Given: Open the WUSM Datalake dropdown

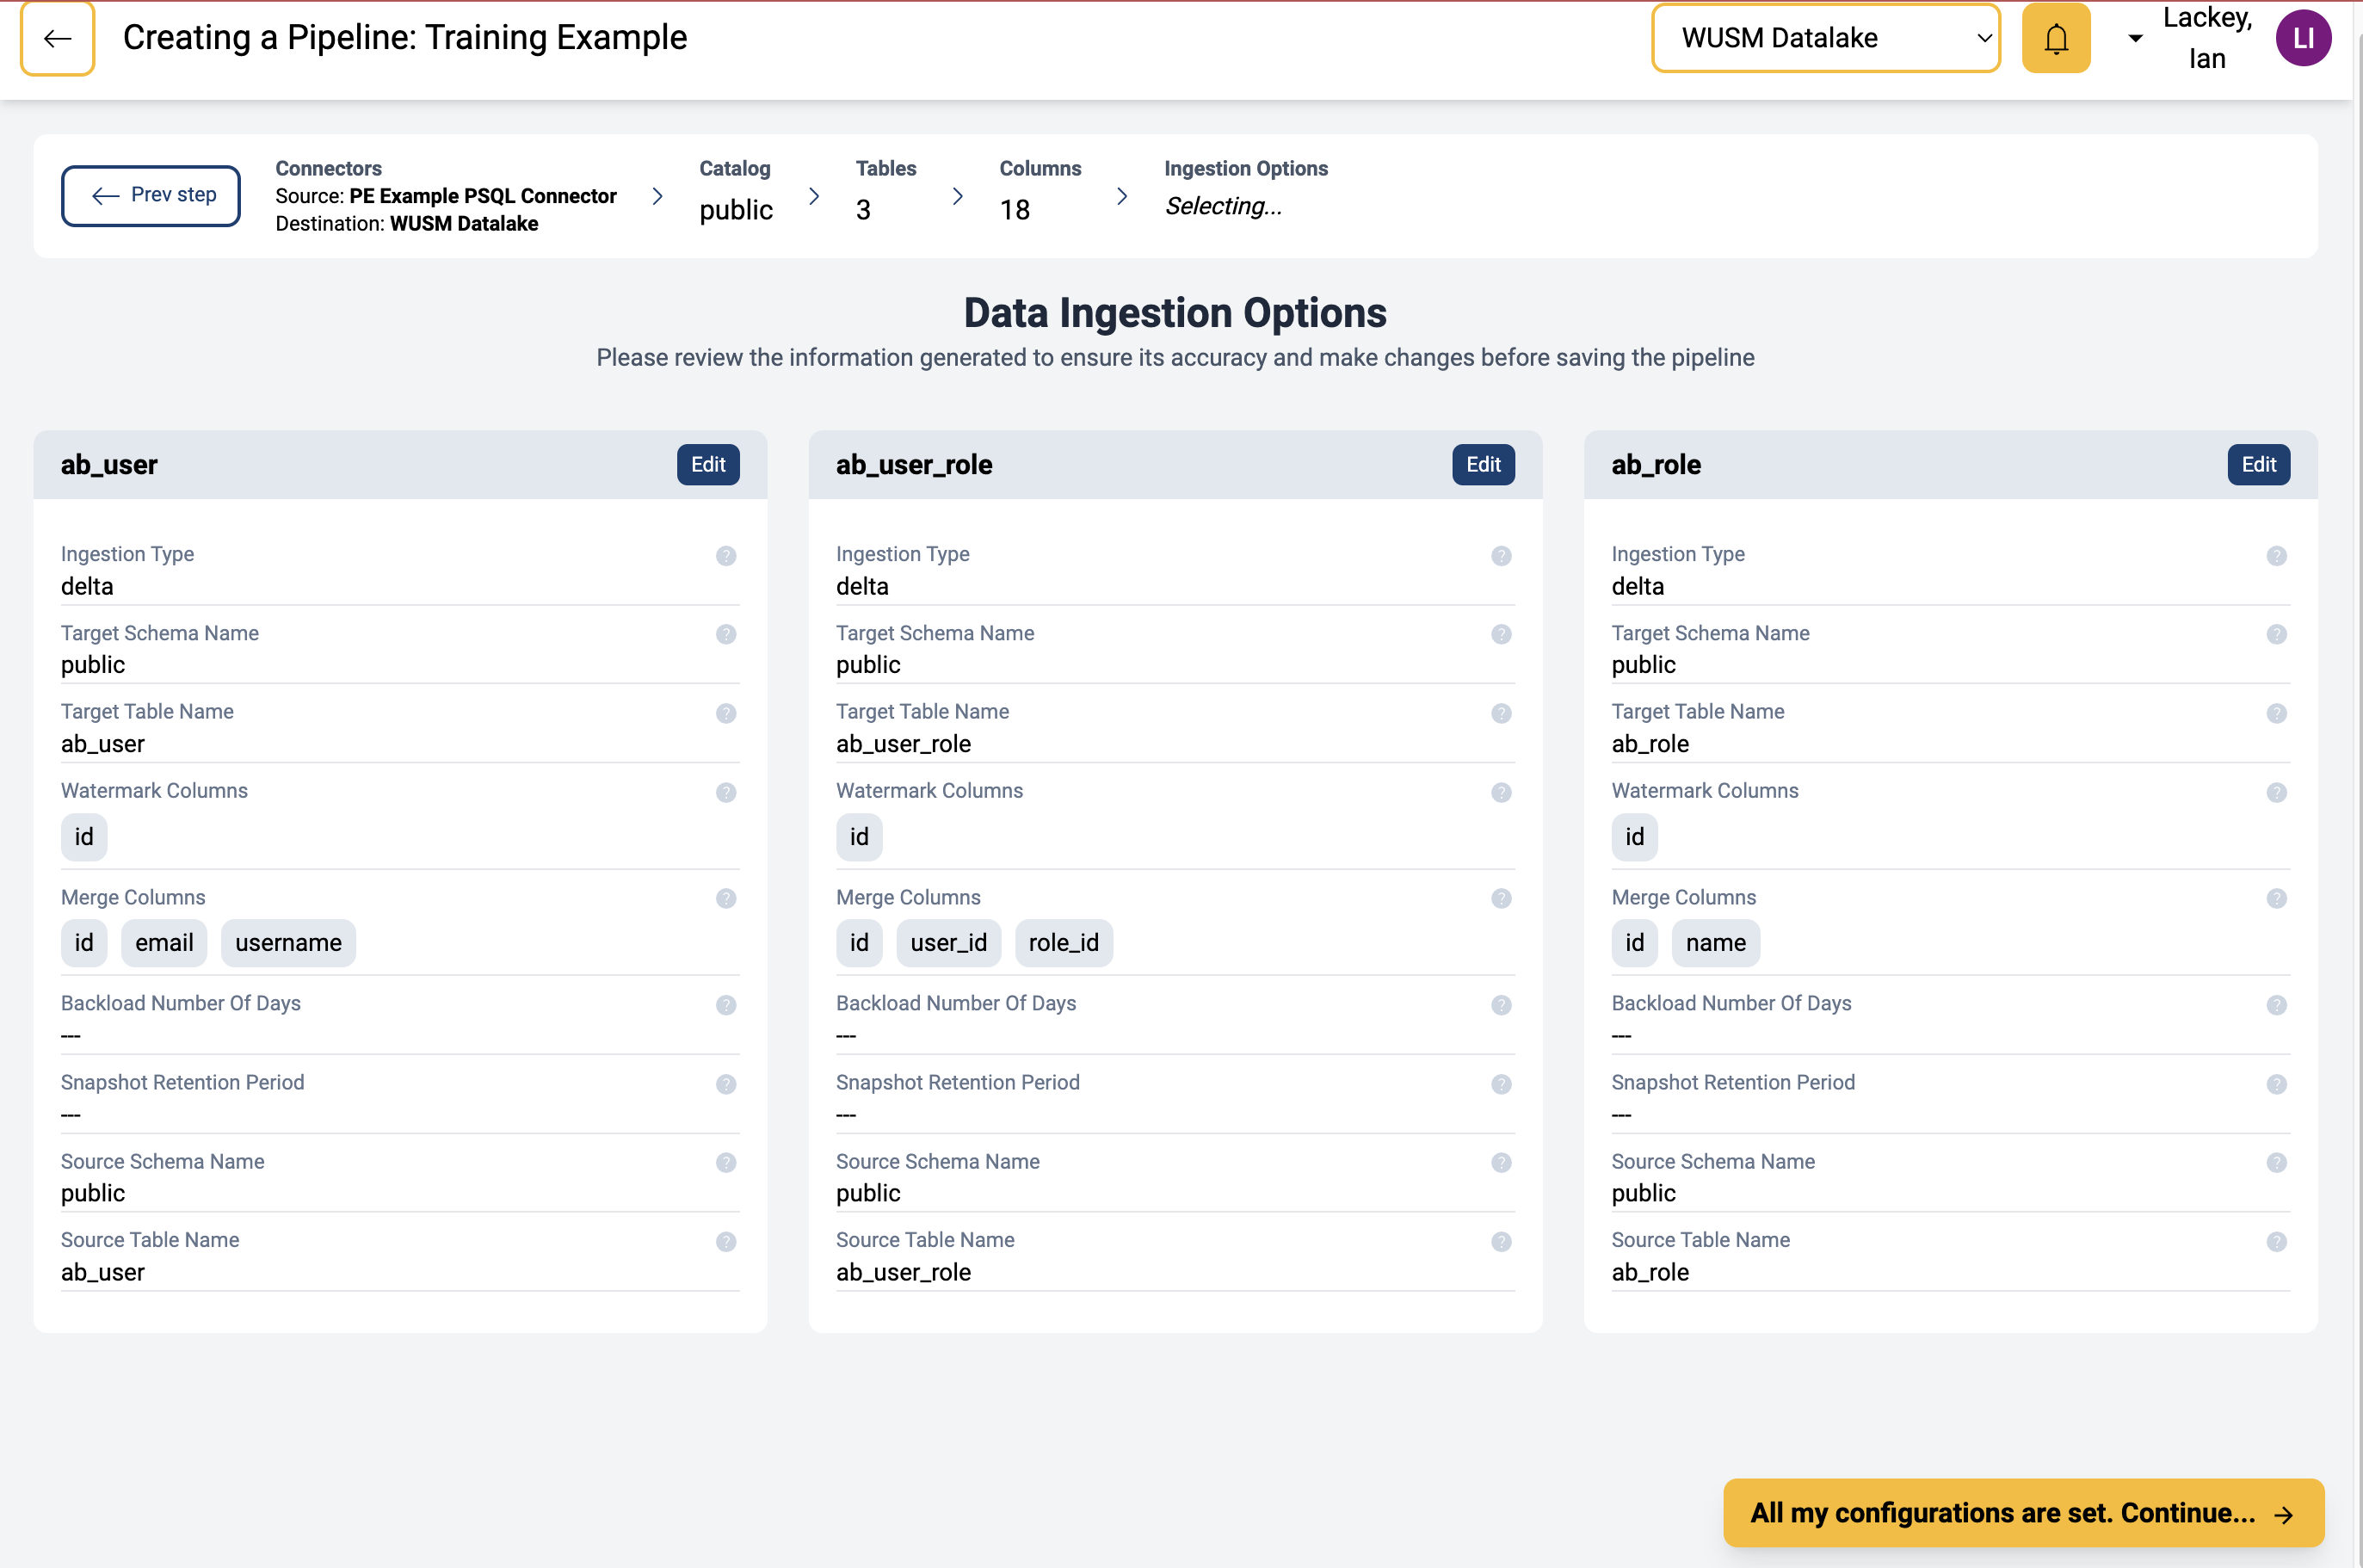Looking at the screenshot, I should coord(1825,38).
